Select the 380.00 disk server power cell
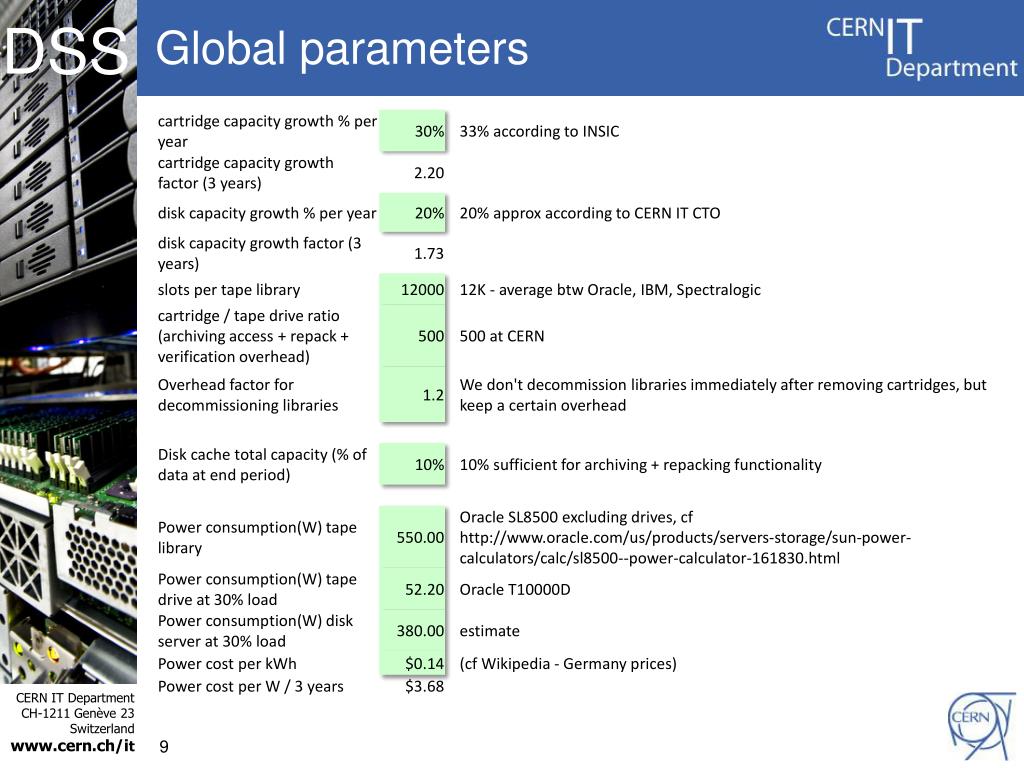The image size is (1024, 768). tap(413, 630)
